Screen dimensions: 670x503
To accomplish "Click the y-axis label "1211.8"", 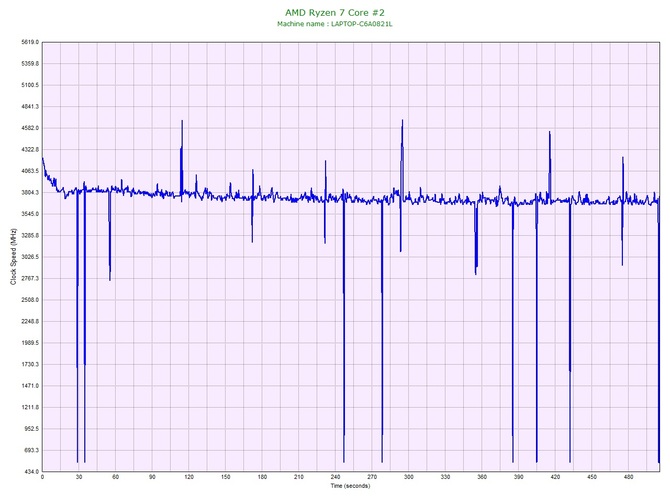I will pos(30,407).
